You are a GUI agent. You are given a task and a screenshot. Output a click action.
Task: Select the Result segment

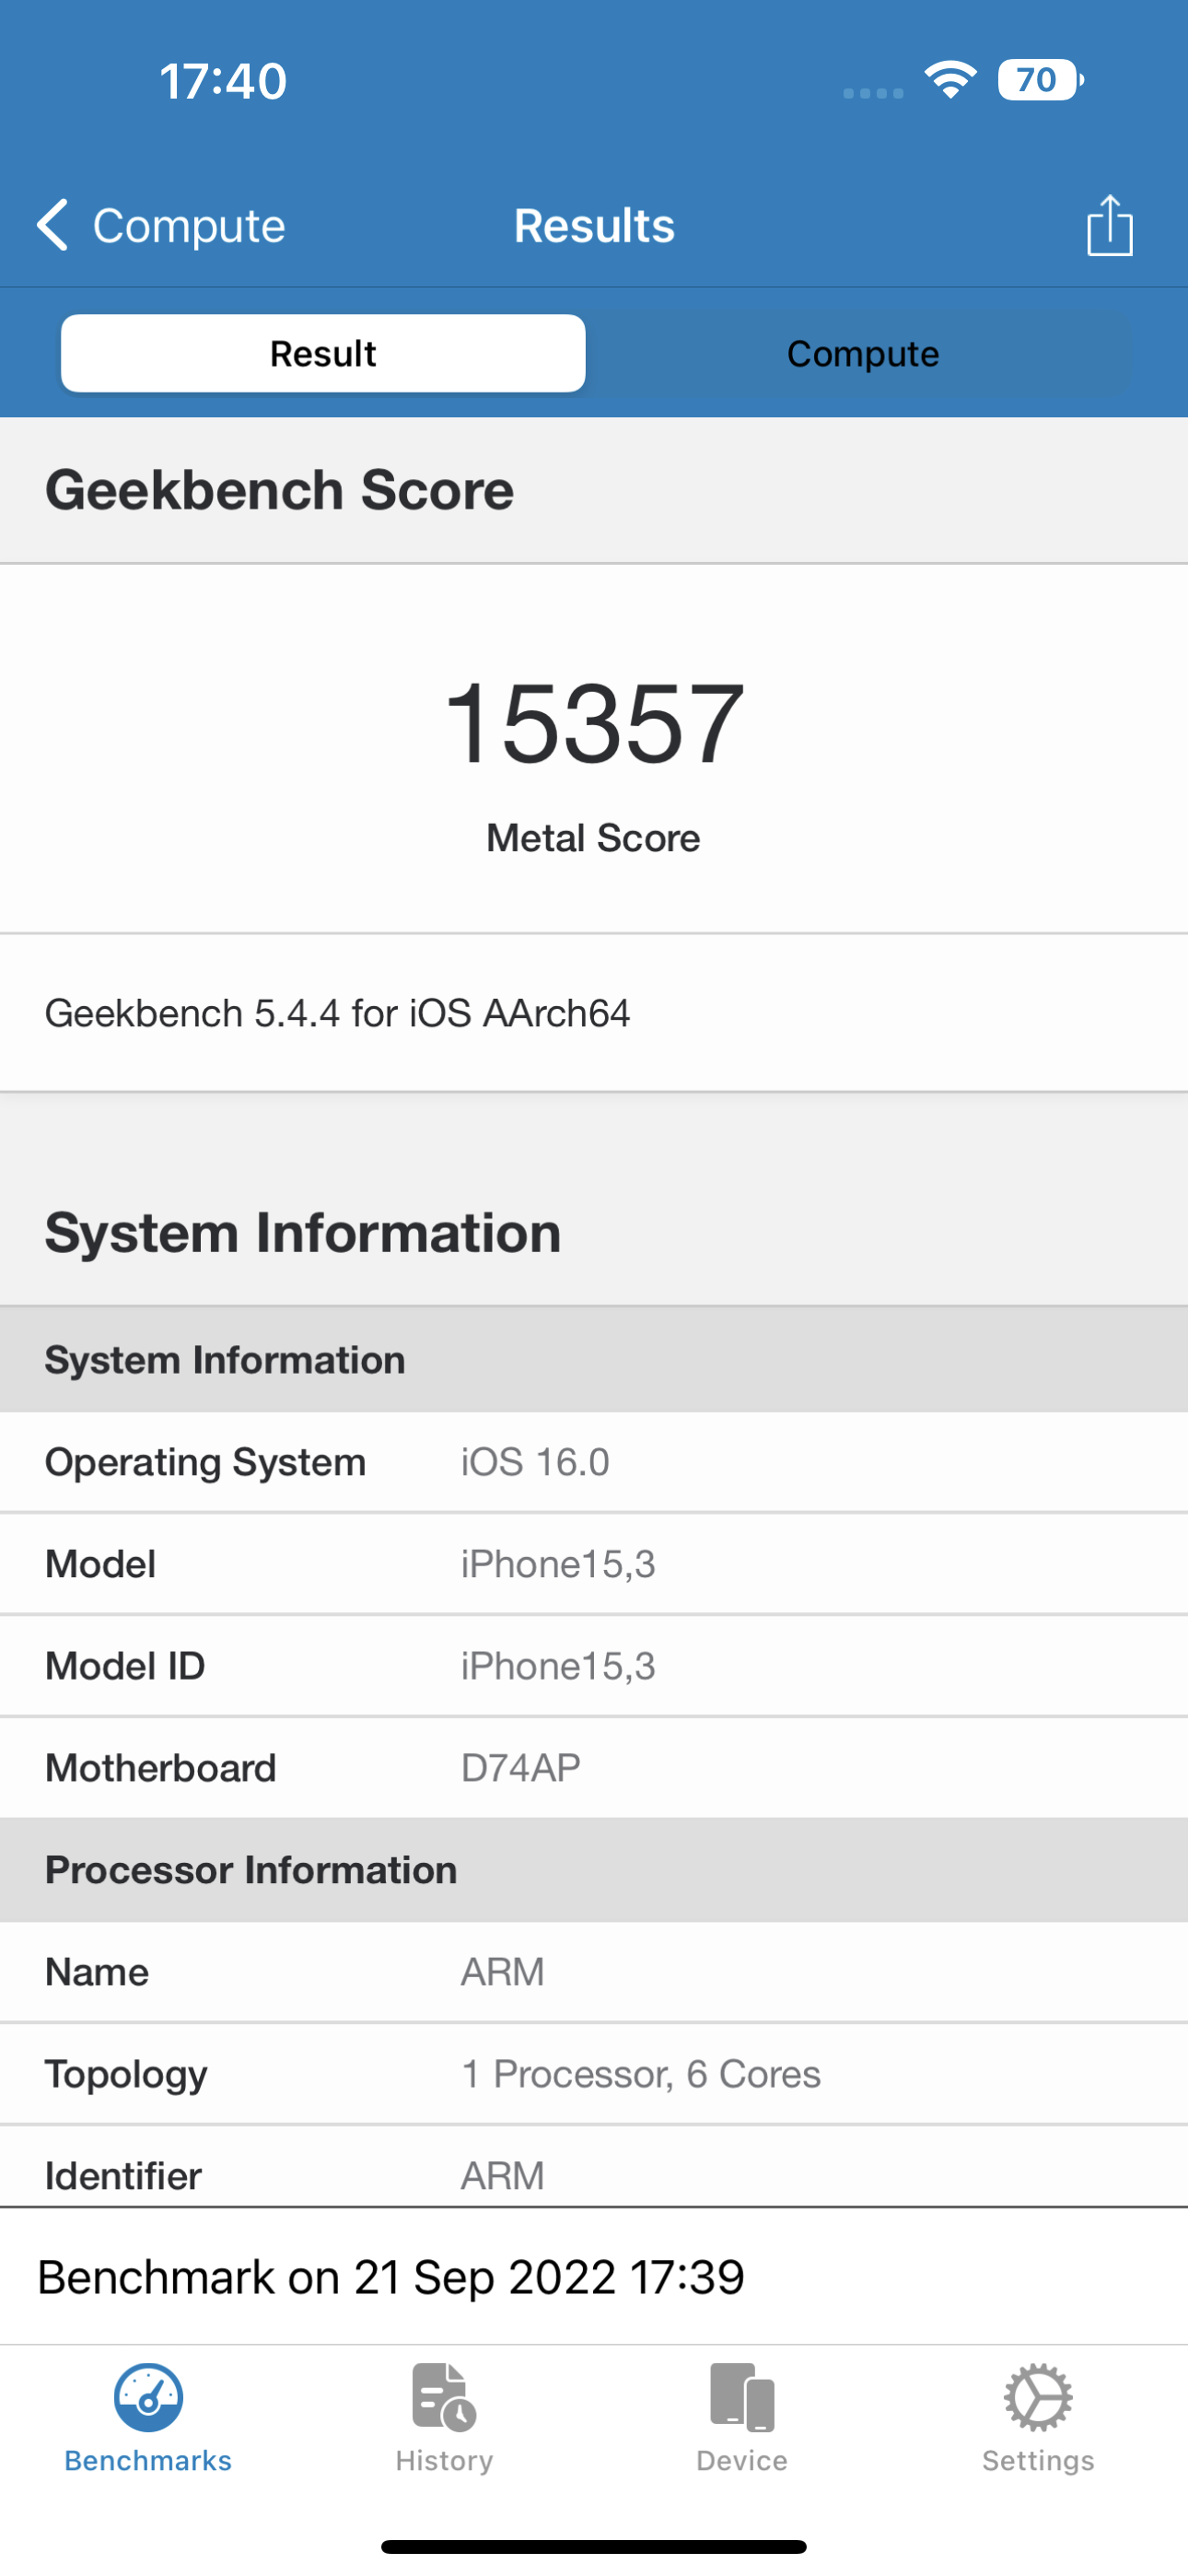(323, 353)
